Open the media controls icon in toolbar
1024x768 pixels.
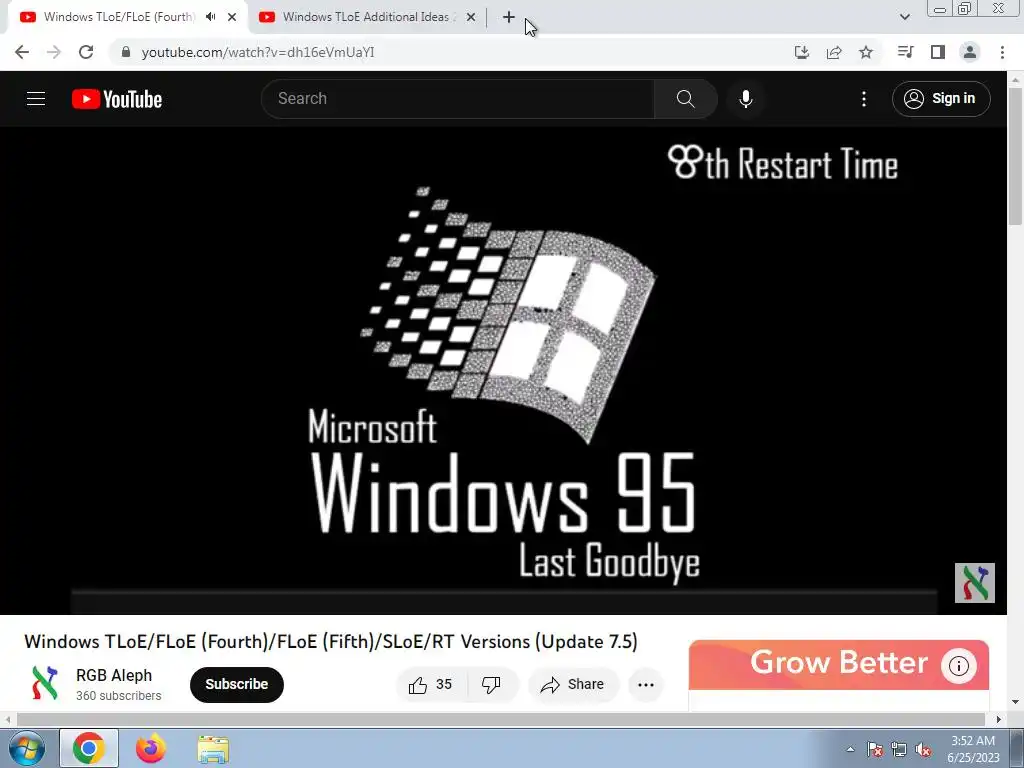[905, 52]
